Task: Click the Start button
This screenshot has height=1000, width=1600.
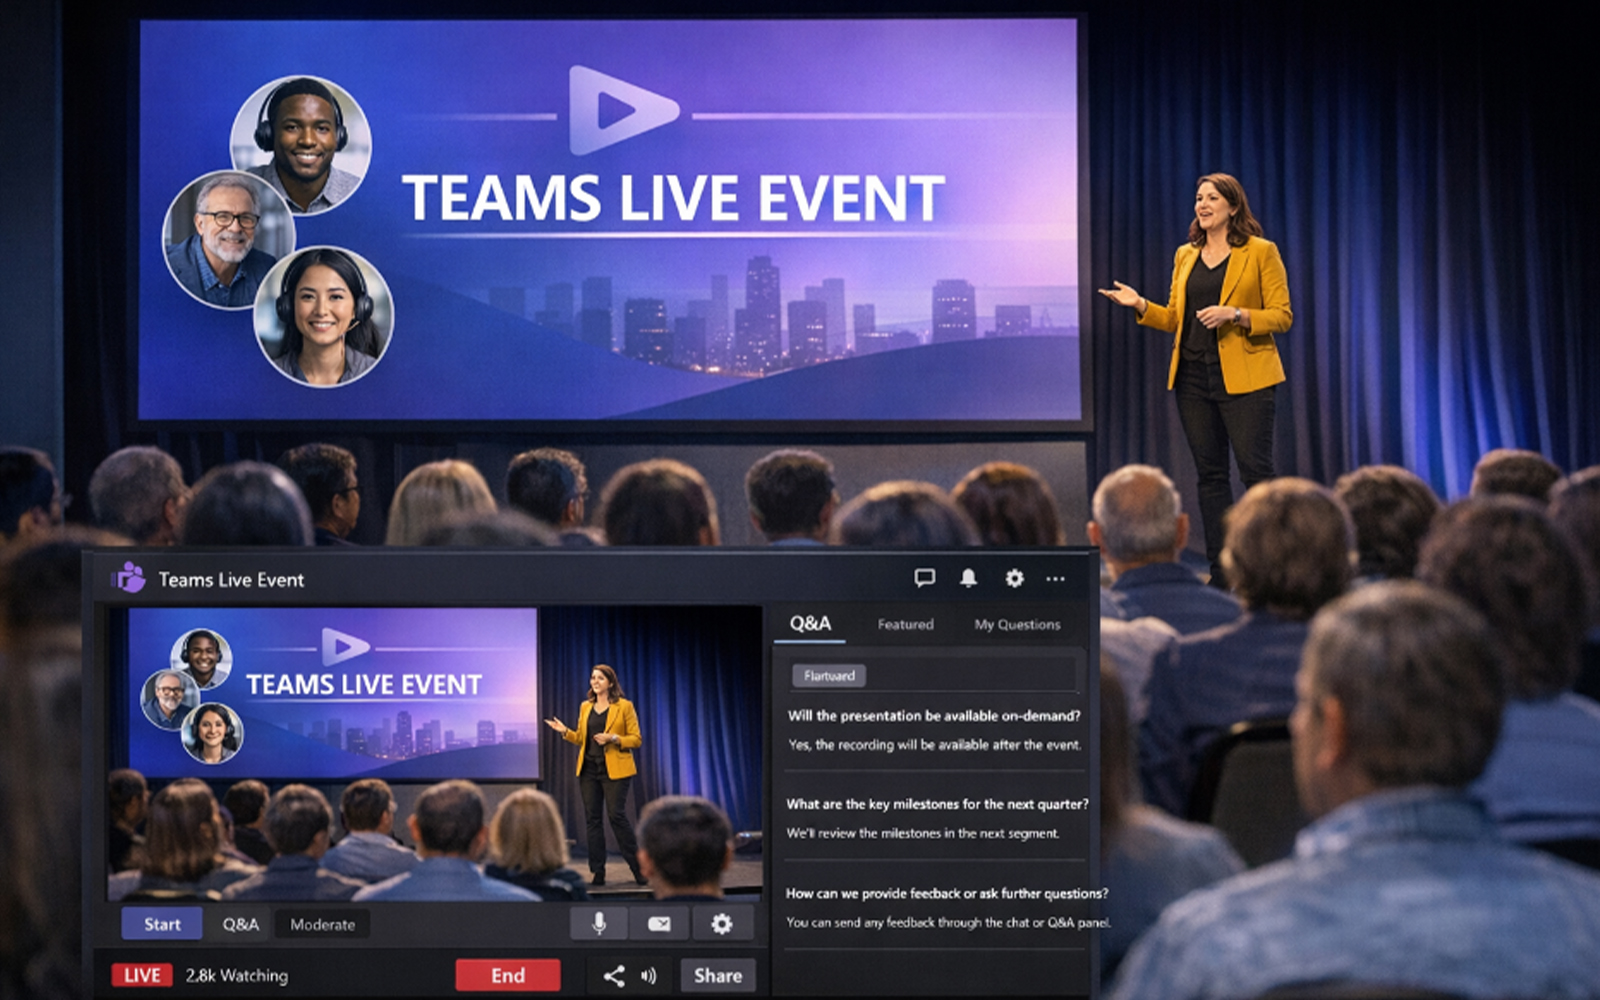Action: tap(162, 924)
